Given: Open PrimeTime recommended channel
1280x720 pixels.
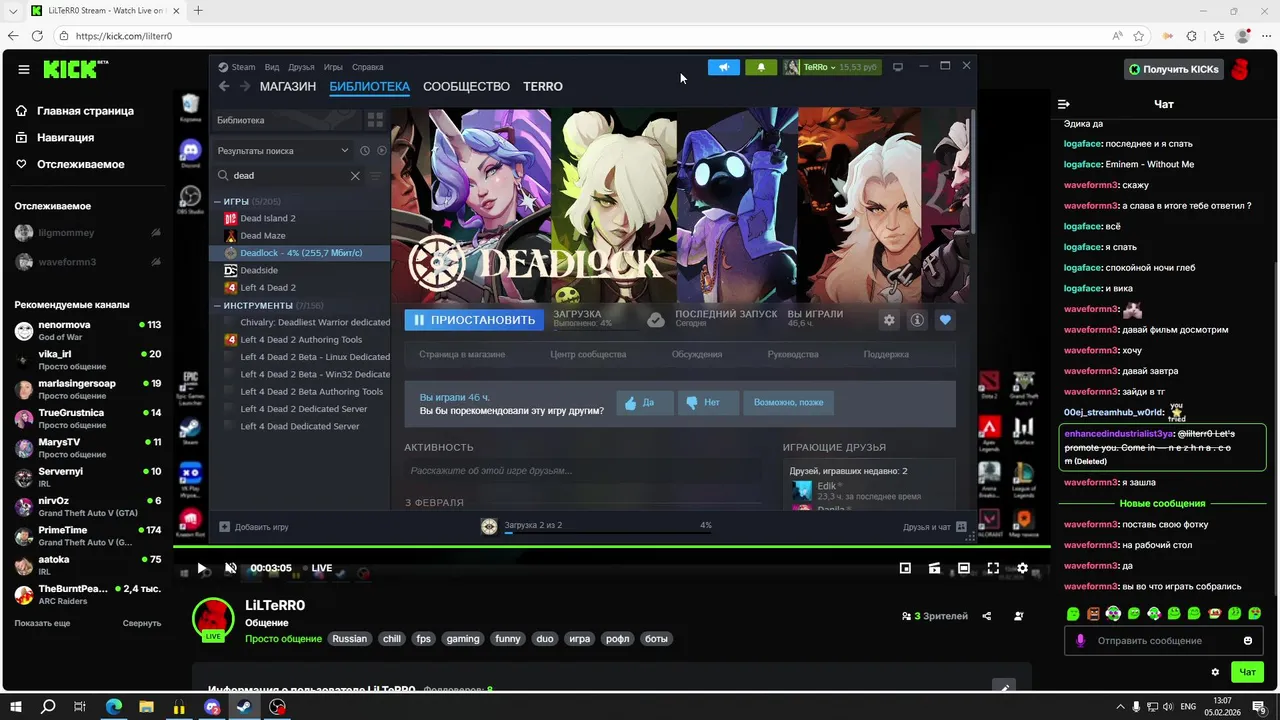Looking at the screenshot, I should [x=87, y=536].
